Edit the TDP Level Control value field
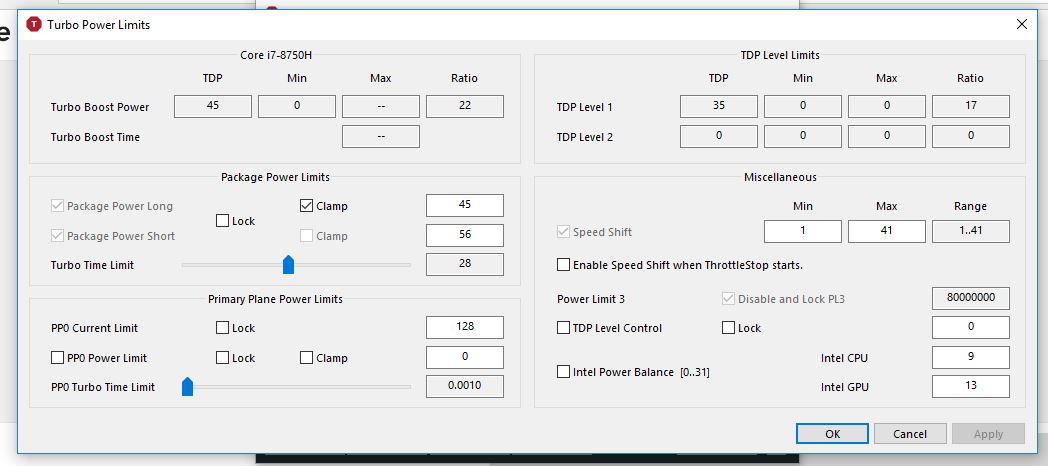Image resolution: width=1048 pixels, height=466 pixels. (x=970, y=327)
